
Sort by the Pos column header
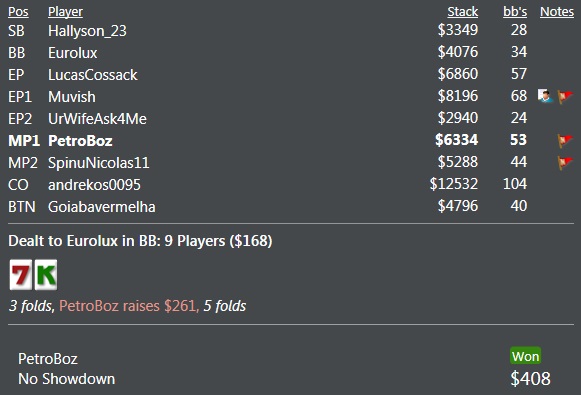pos(18,11)
